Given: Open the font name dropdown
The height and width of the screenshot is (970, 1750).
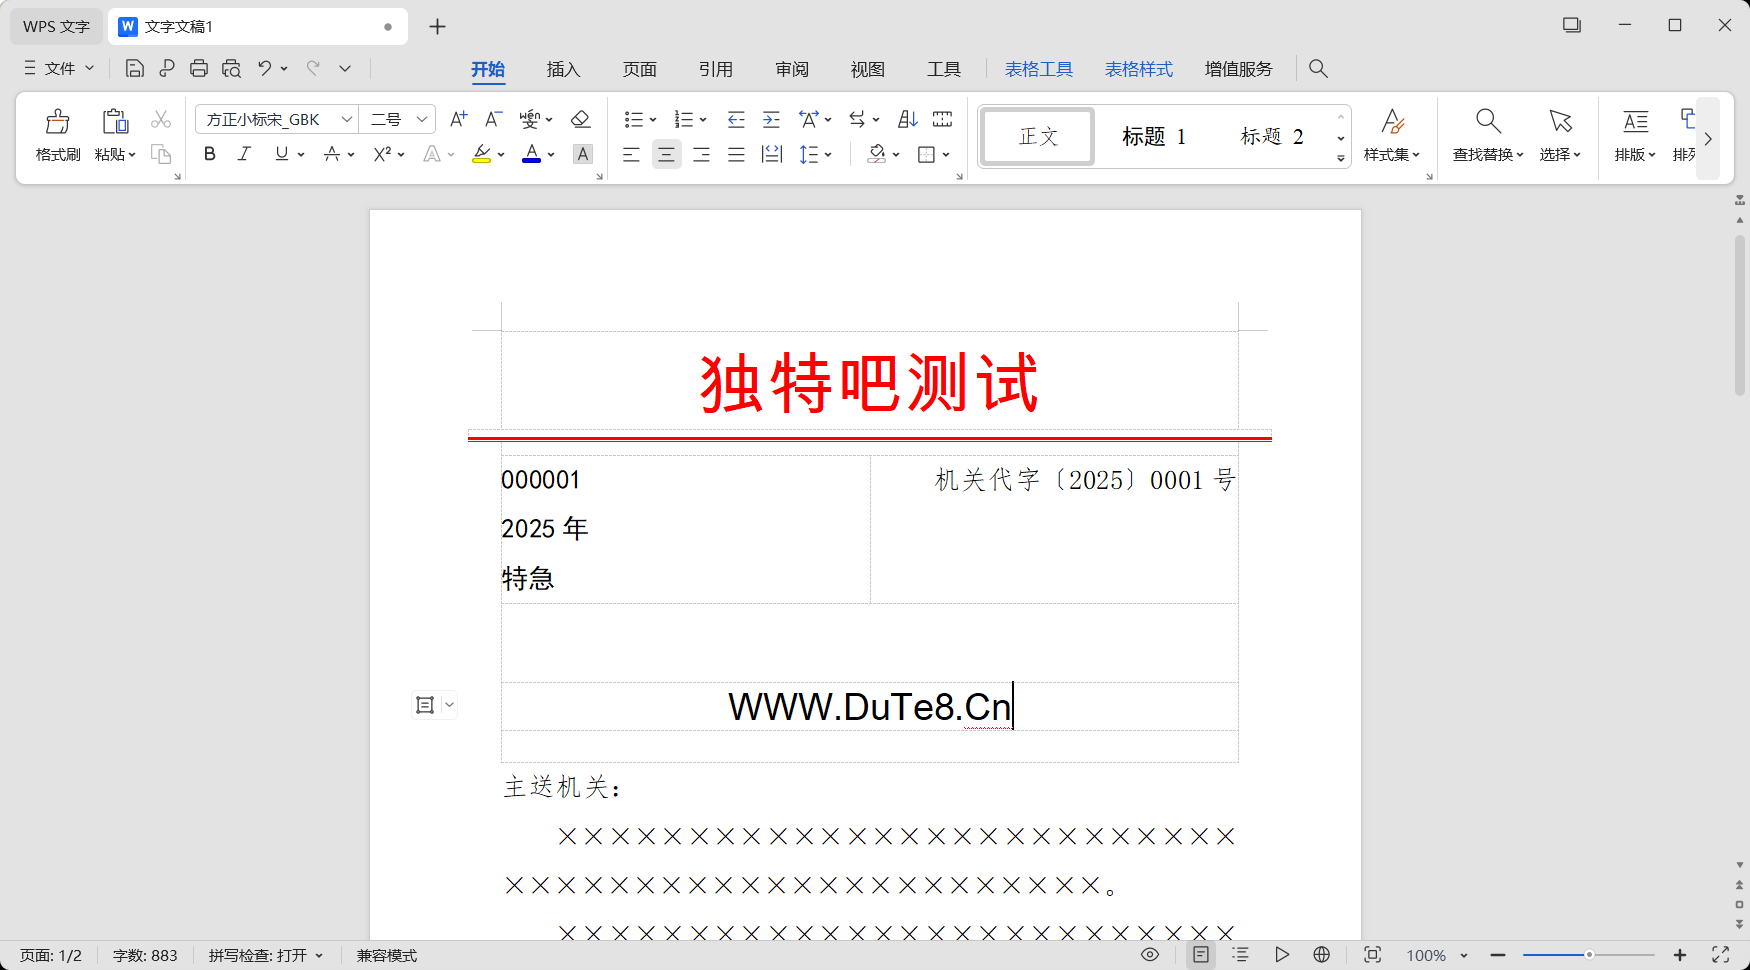Looking at the screenshot, I should coord(345,118).
